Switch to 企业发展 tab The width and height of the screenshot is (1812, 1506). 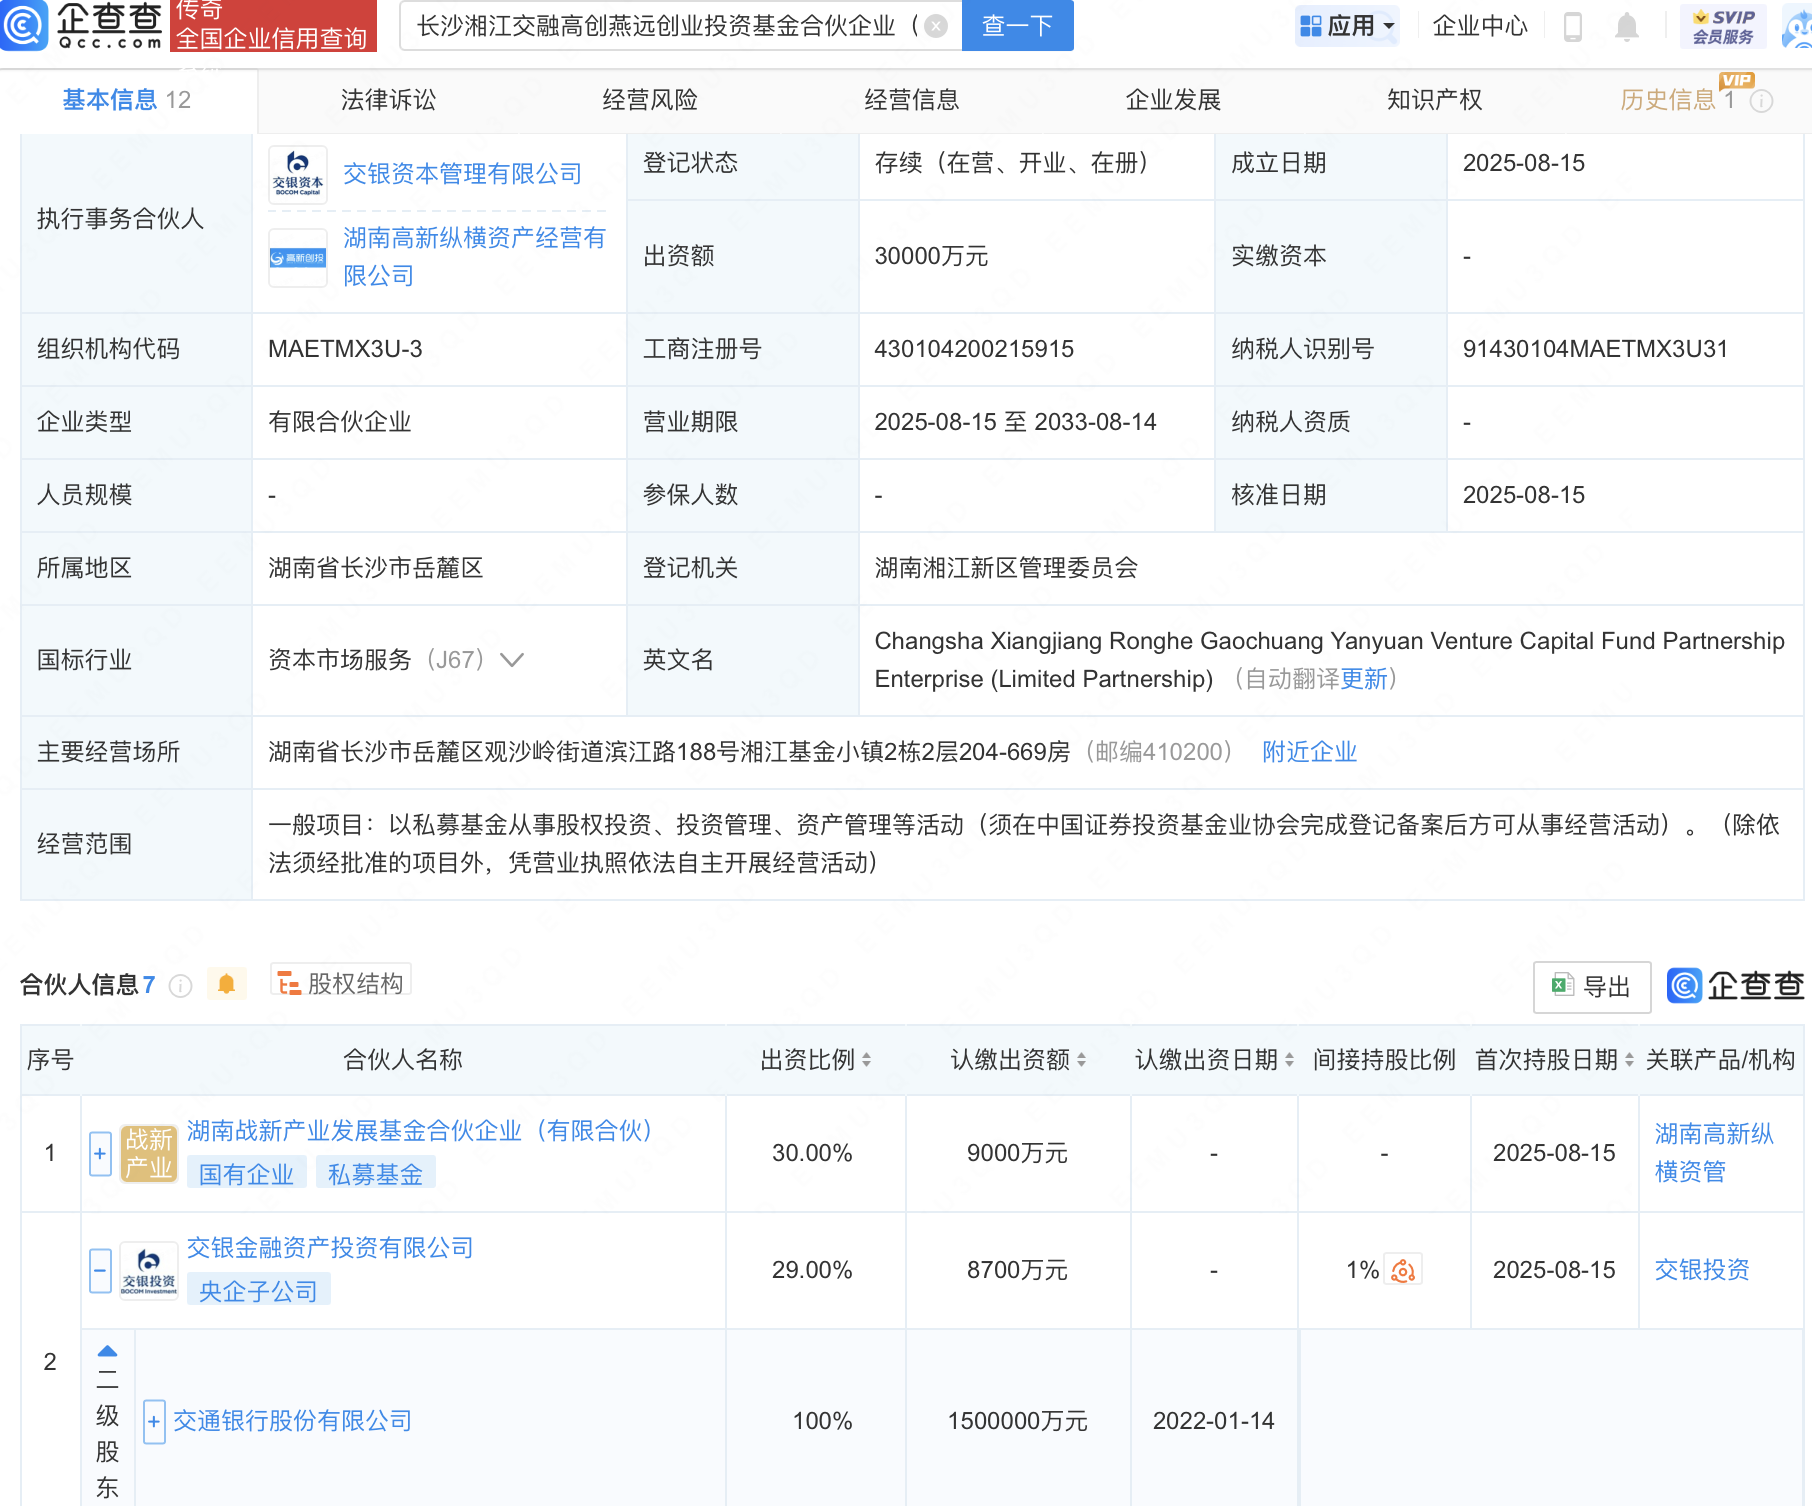click(1173, 100)
